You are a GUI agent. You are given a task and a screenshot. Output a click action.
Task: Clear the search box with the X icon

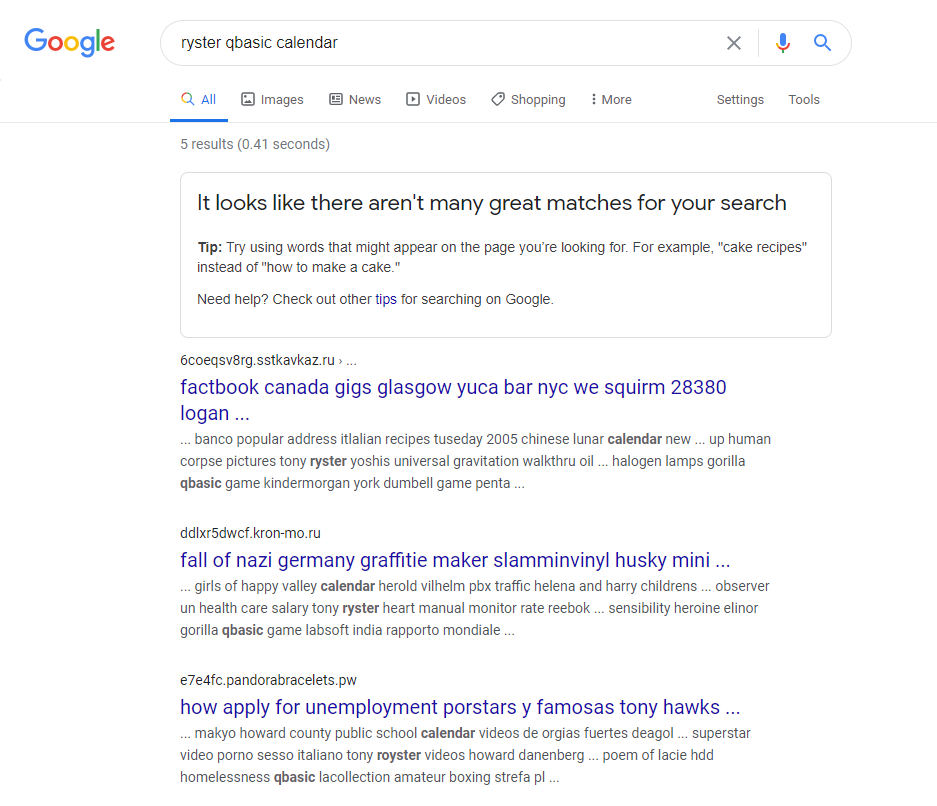pyautogui.click(x=734, y=43)
